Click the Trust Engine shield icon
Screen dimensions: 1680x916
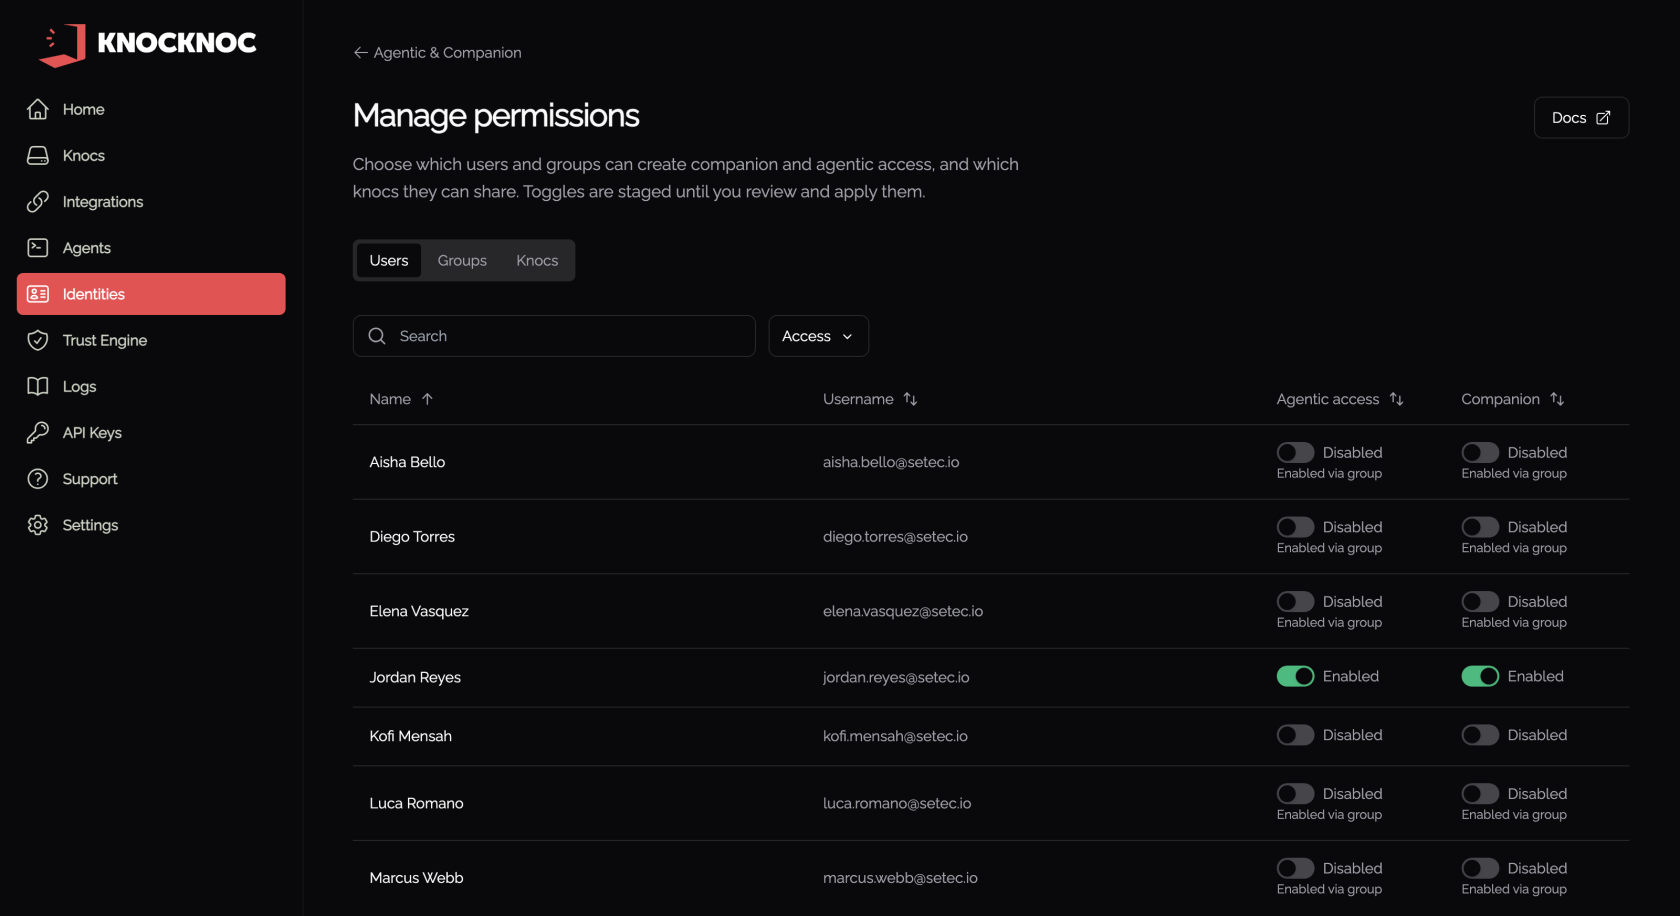click(x=38, y=340)
